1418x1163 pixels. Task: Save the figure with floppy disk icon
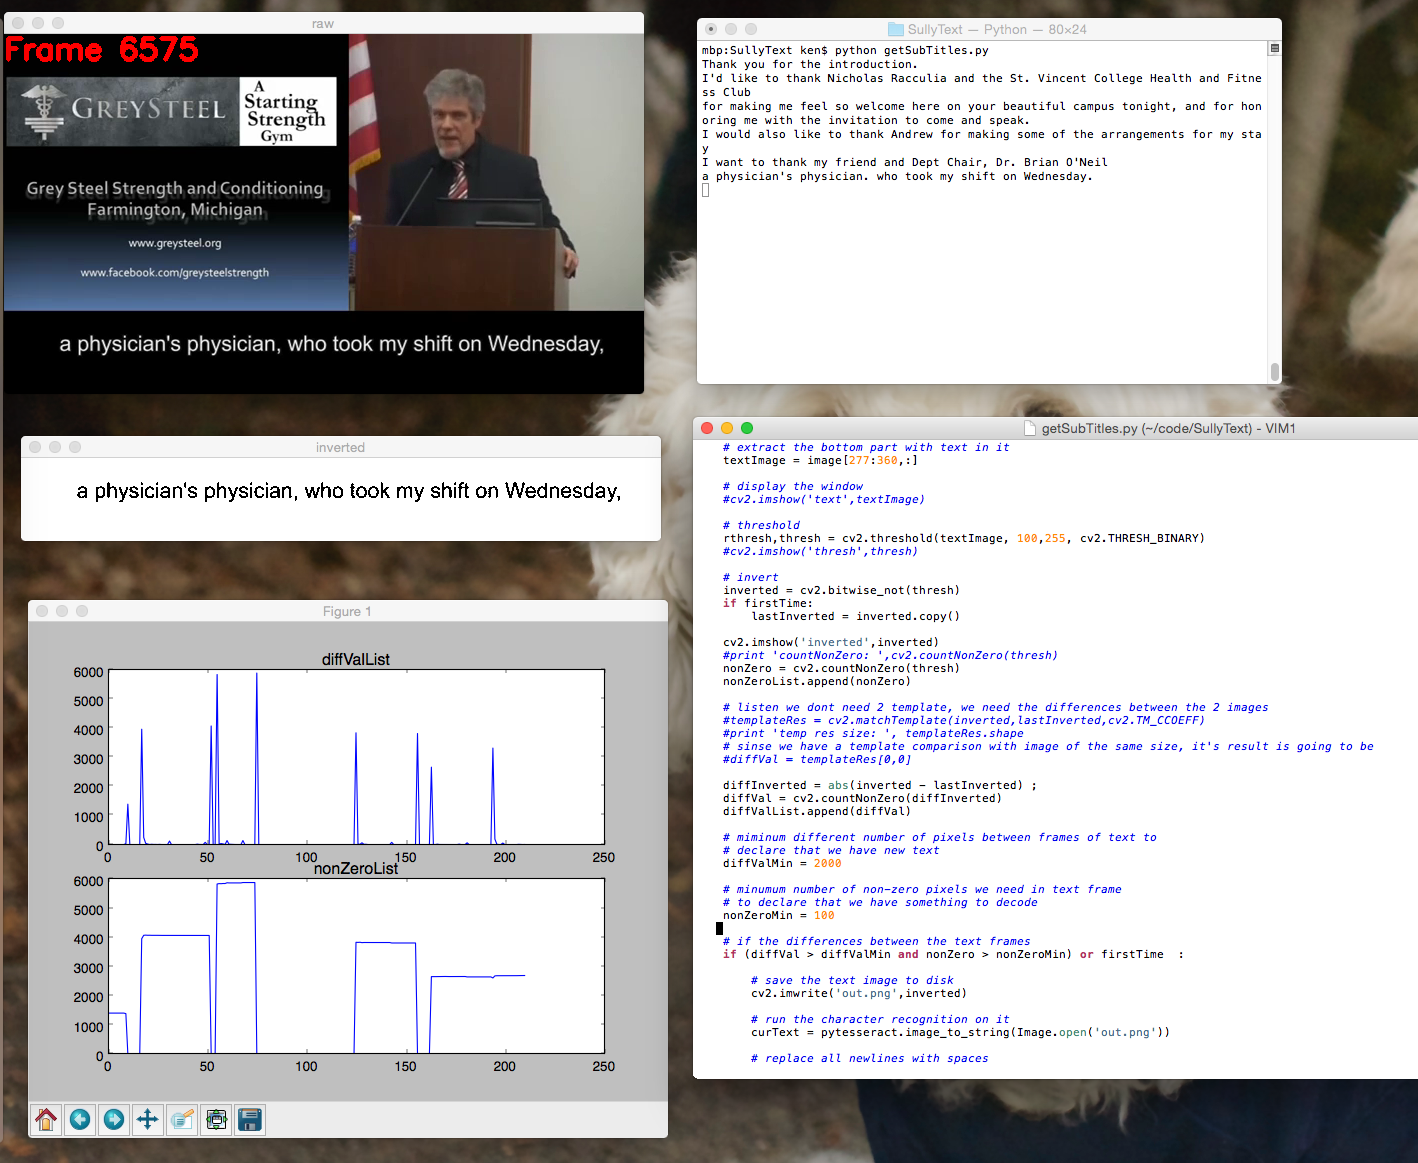(250, 1119)
